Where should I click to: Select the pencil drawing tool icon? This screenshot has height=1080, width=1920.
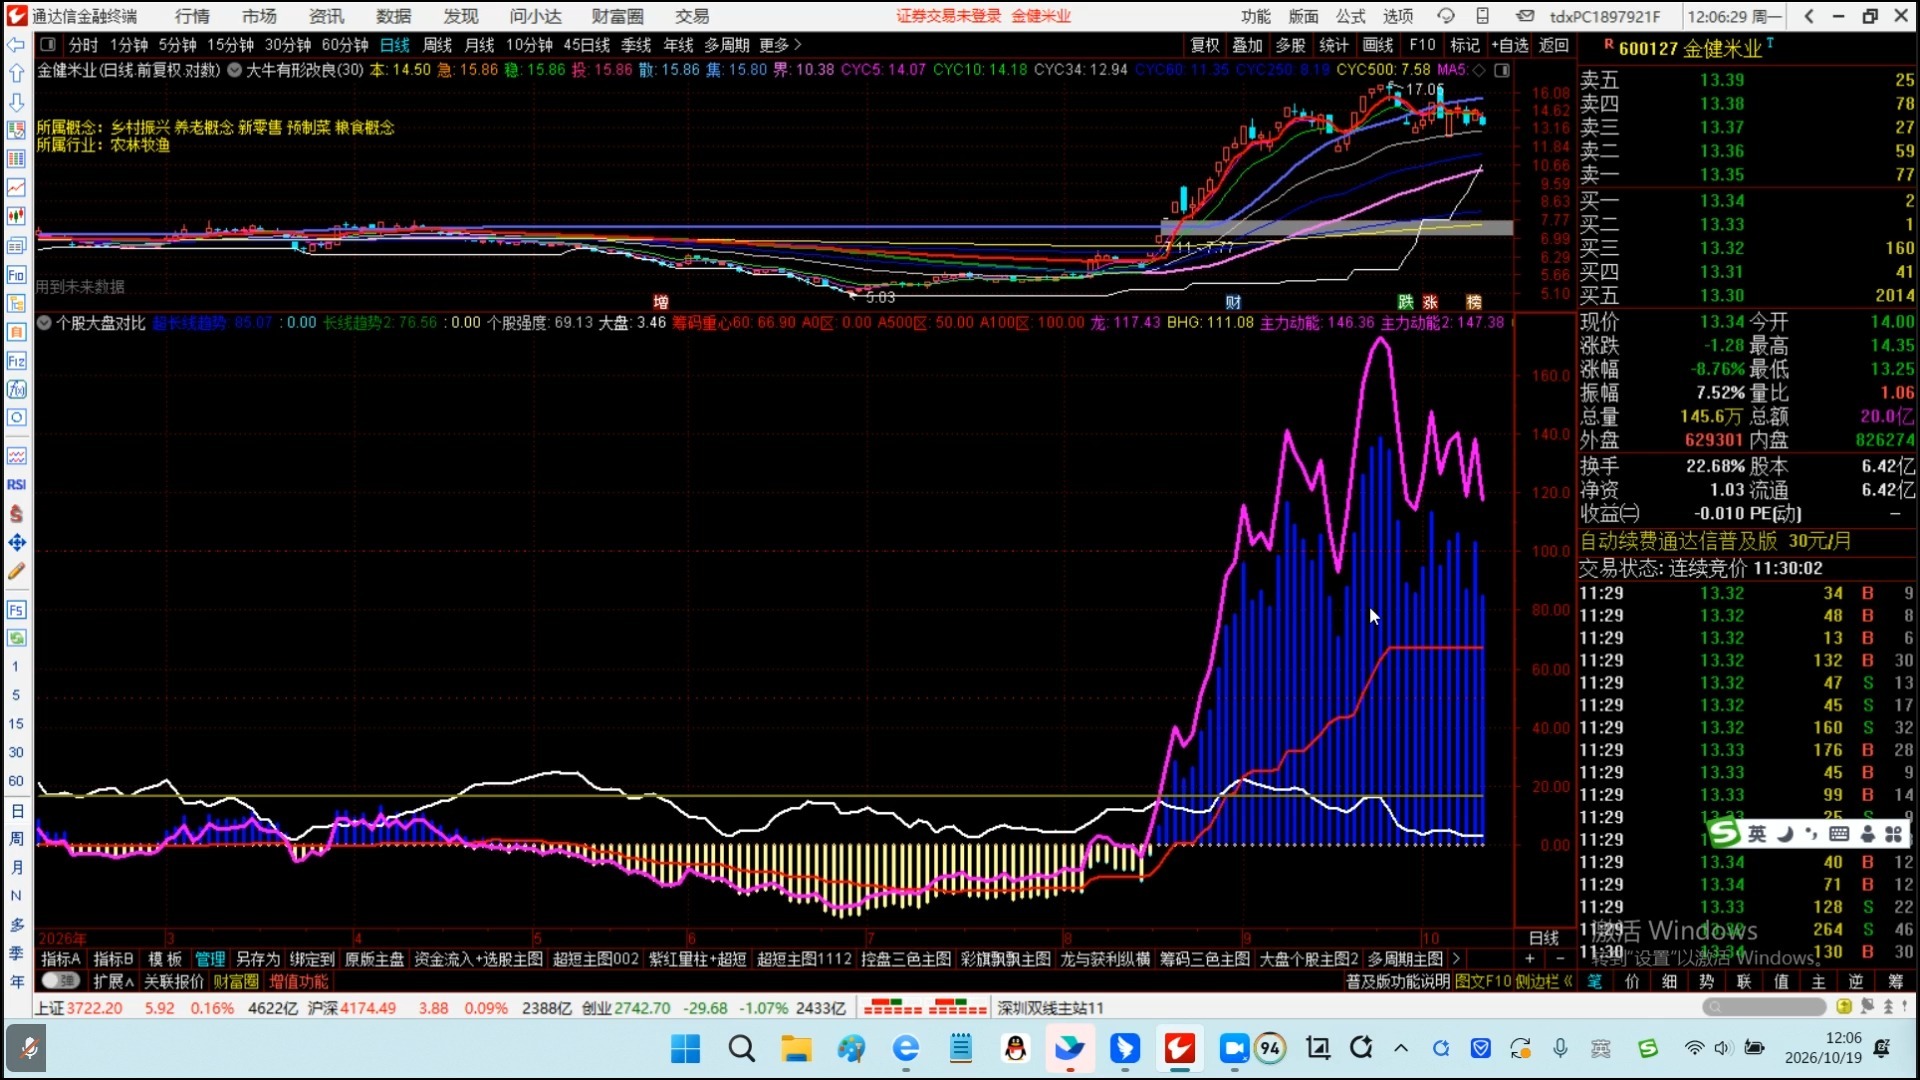tap(16, 571)
